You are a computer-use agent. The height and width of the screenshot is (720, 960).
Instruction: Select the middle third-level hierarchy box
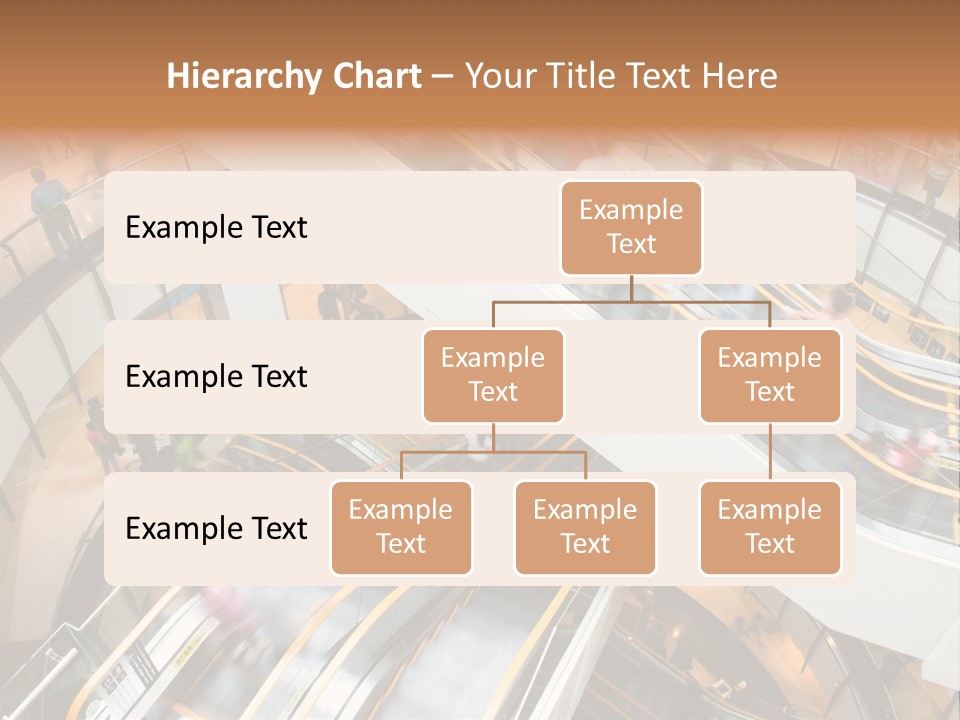tap(585, 527)
